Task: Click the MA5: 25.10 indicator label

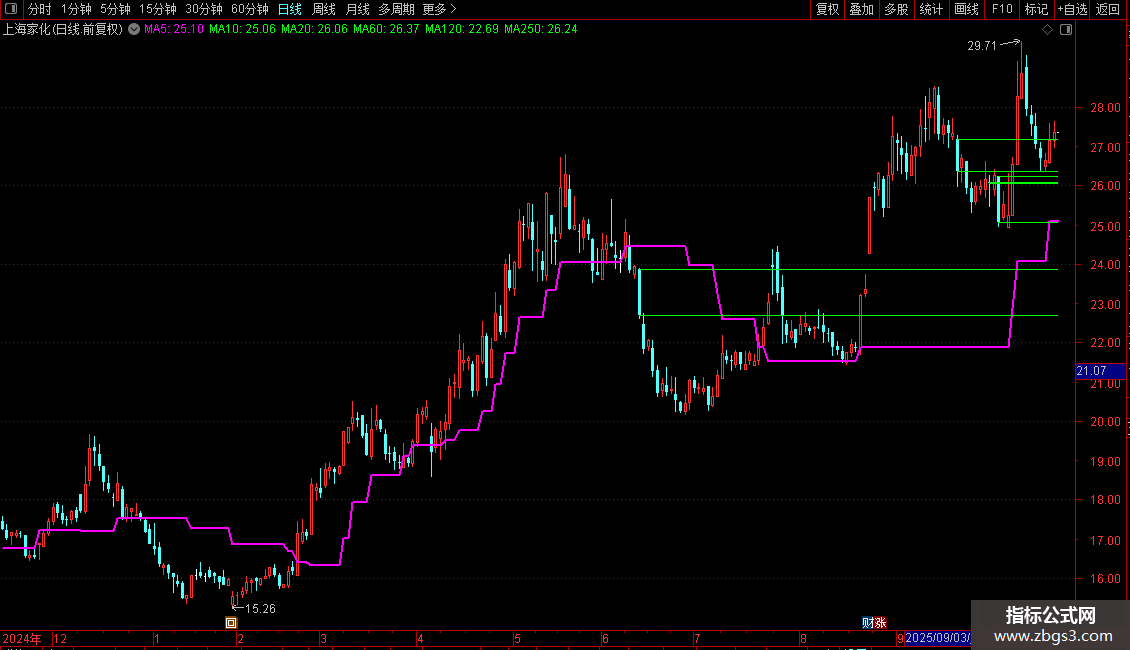Action: point(174,29)
